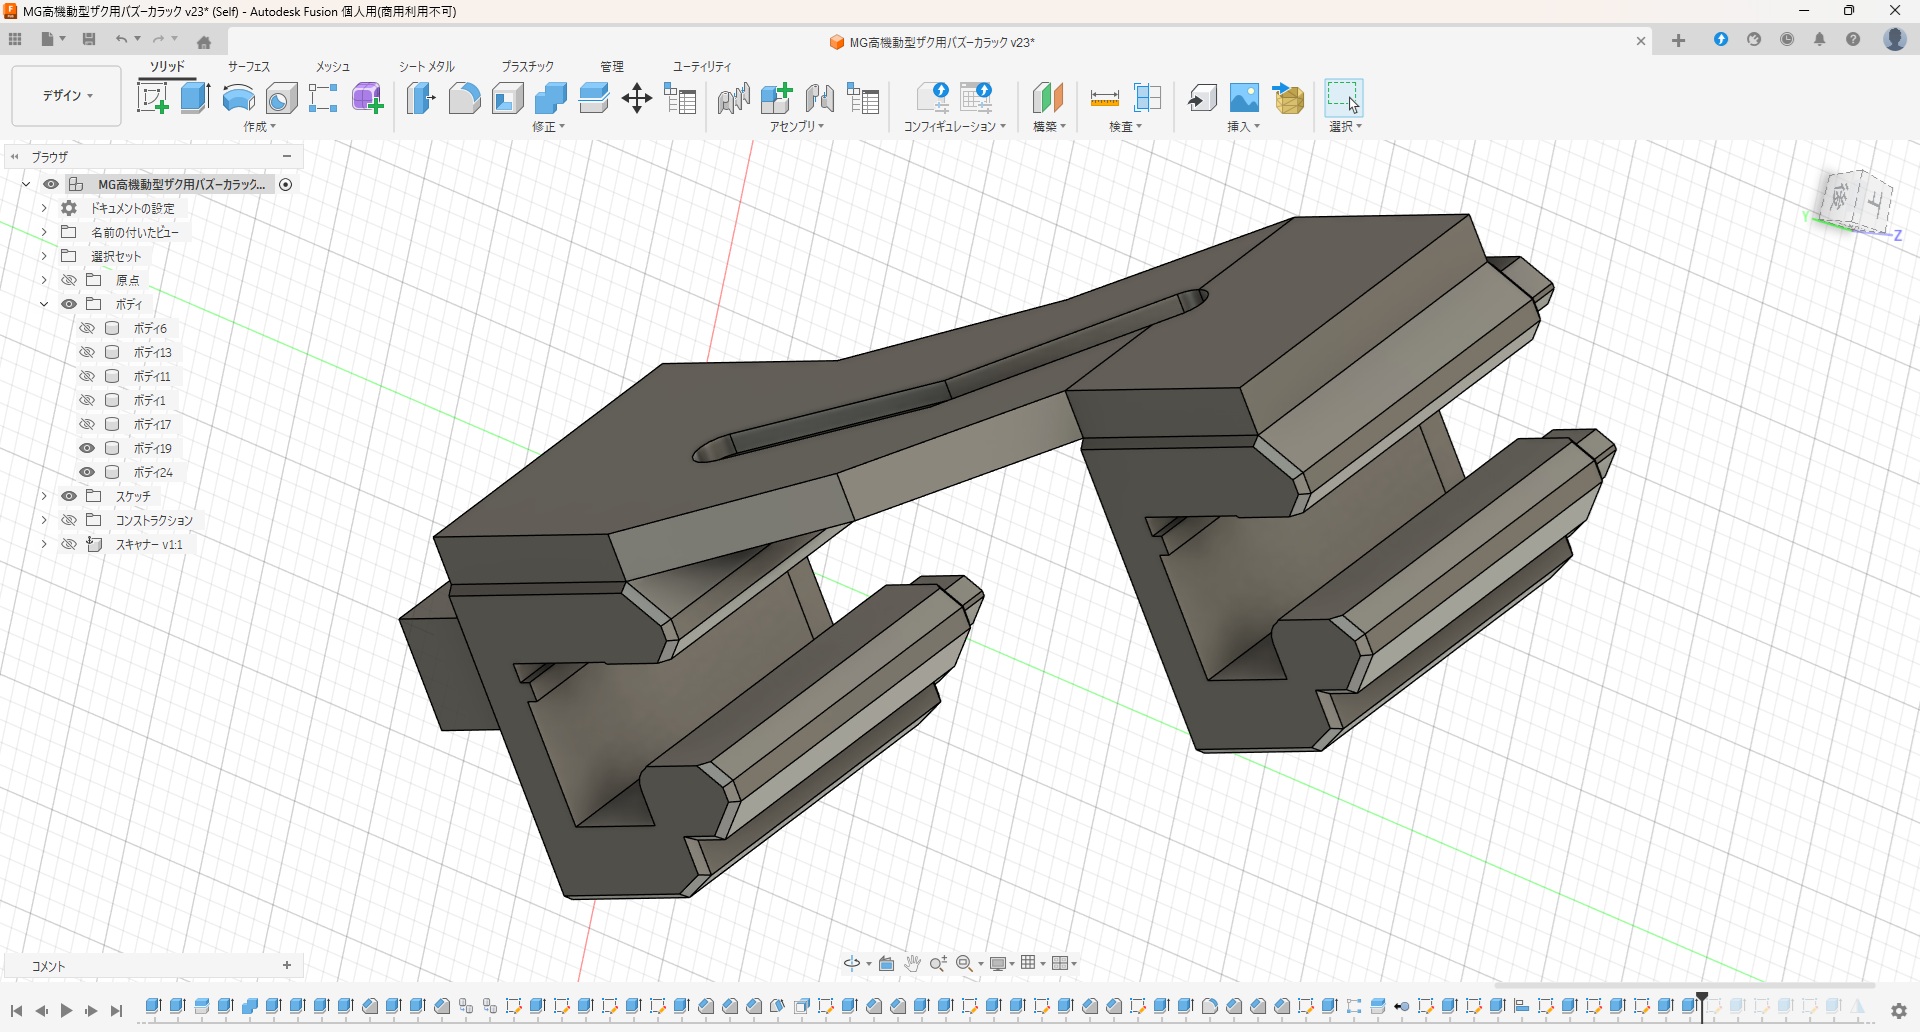Click the Extrude tool icon
Image resolution: width=1920 pixels, height=1032 pixels.
(195, 98)
